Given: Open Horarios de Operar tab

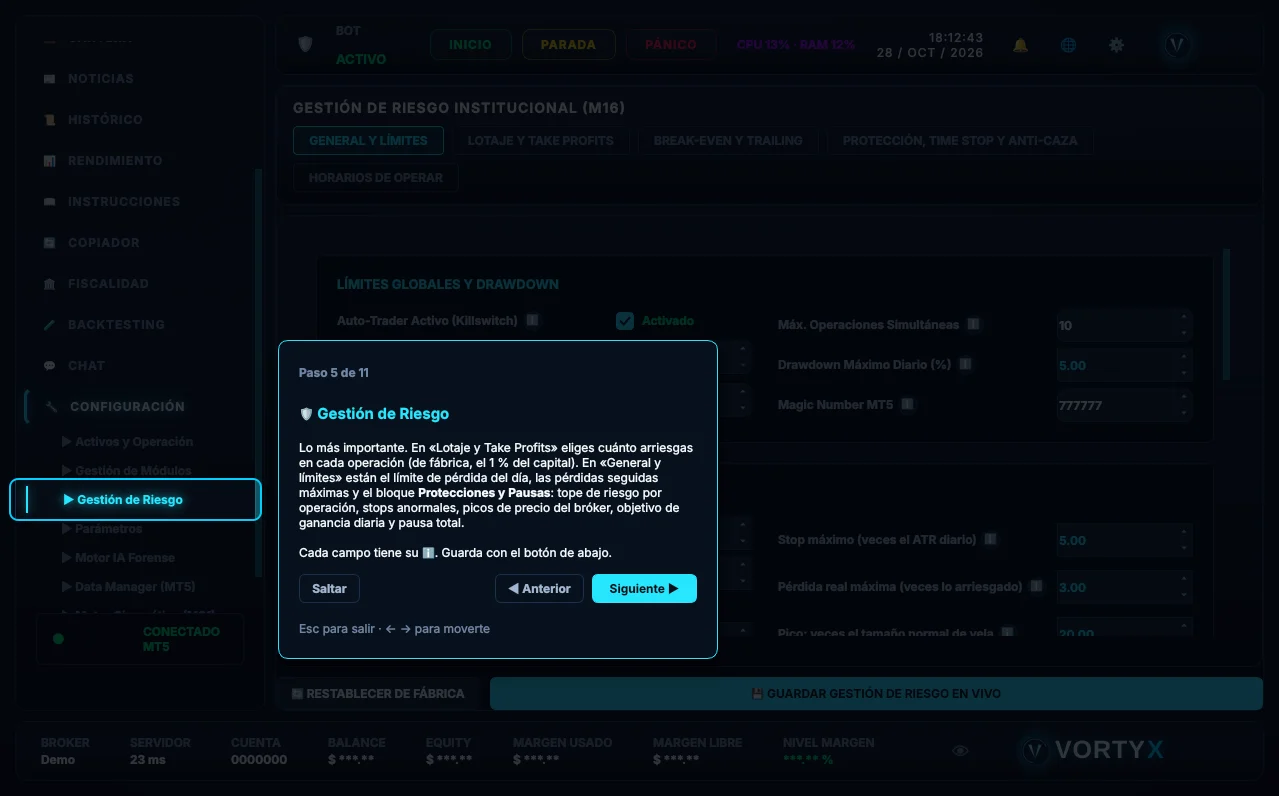Looking at the screenshot, I should 376,178.
